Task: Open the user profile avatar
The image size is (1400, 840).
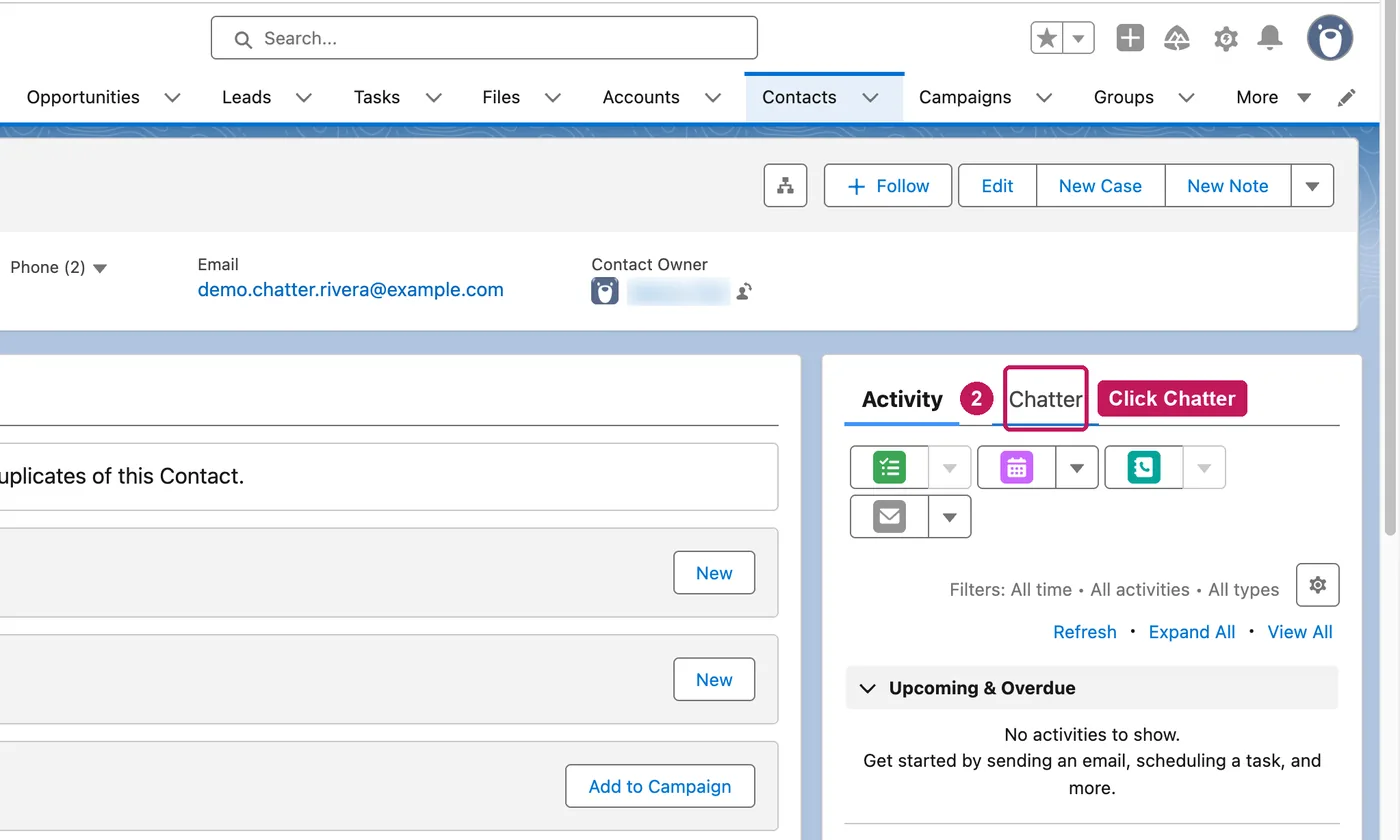Action: click(x=1330, y=38)
